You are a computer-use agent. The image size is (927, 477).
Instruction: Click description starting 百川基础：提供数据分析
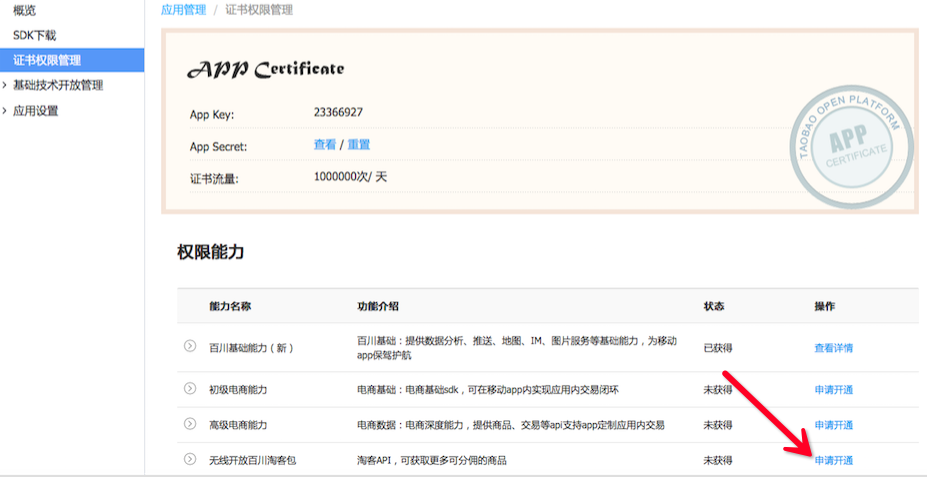click(517, 348)
